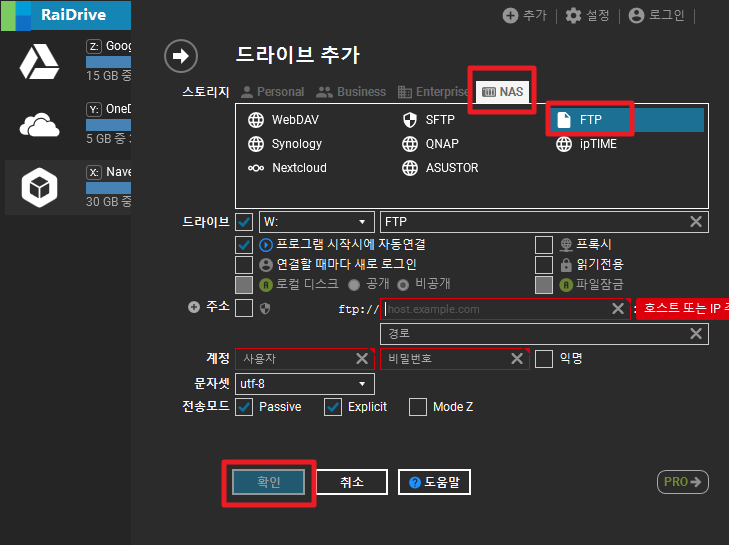This screenshot has height=545, width=729.
Task: Click the Y: drive letter badge
Action: [x=94, y=109]
